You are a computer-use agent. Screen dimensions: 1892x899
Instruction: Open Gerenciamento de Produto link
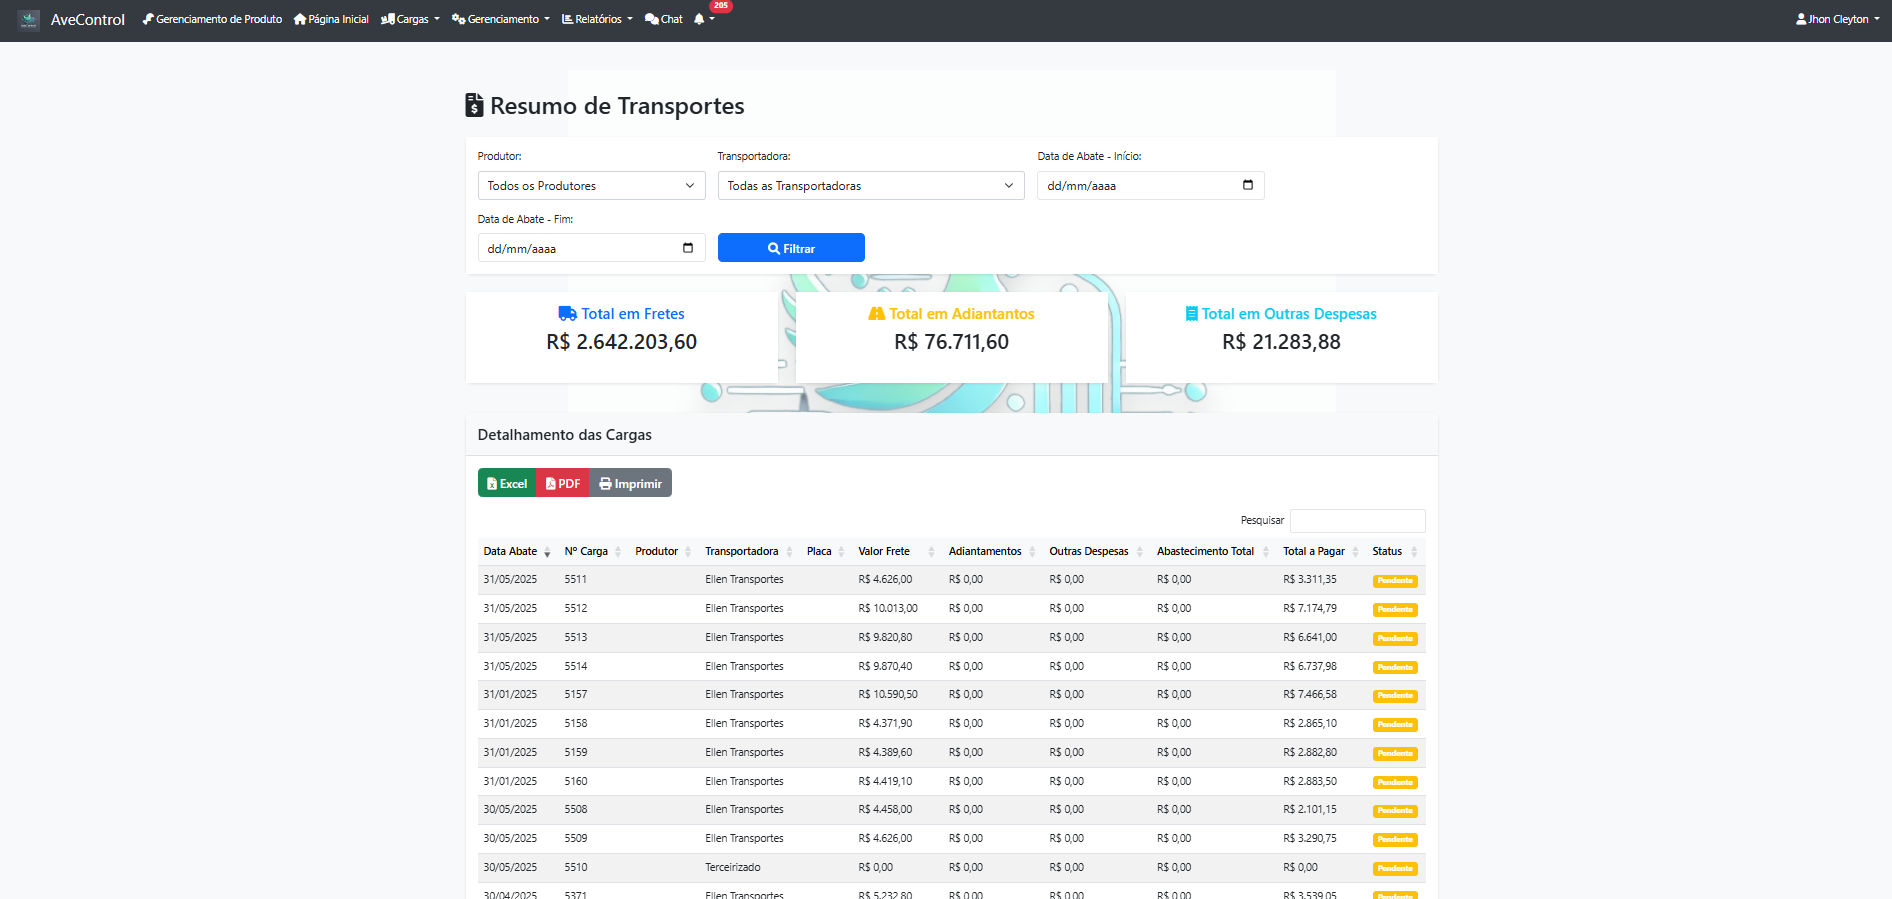pos(212,20)
